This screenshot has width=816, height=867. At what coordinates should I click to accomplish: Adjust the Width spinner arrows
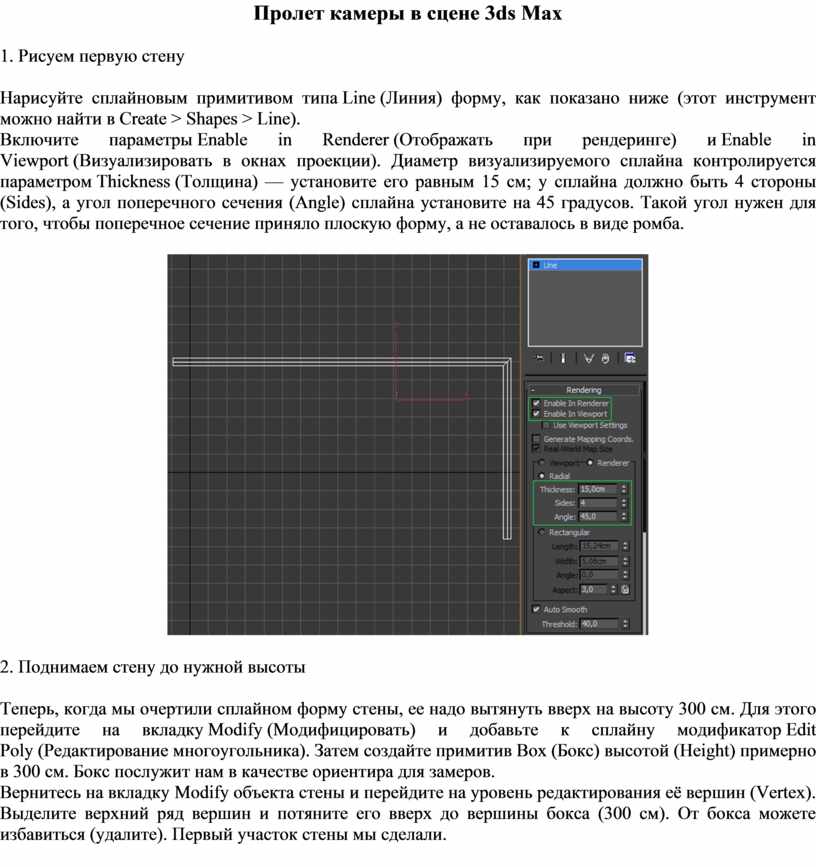click(625, 561)
